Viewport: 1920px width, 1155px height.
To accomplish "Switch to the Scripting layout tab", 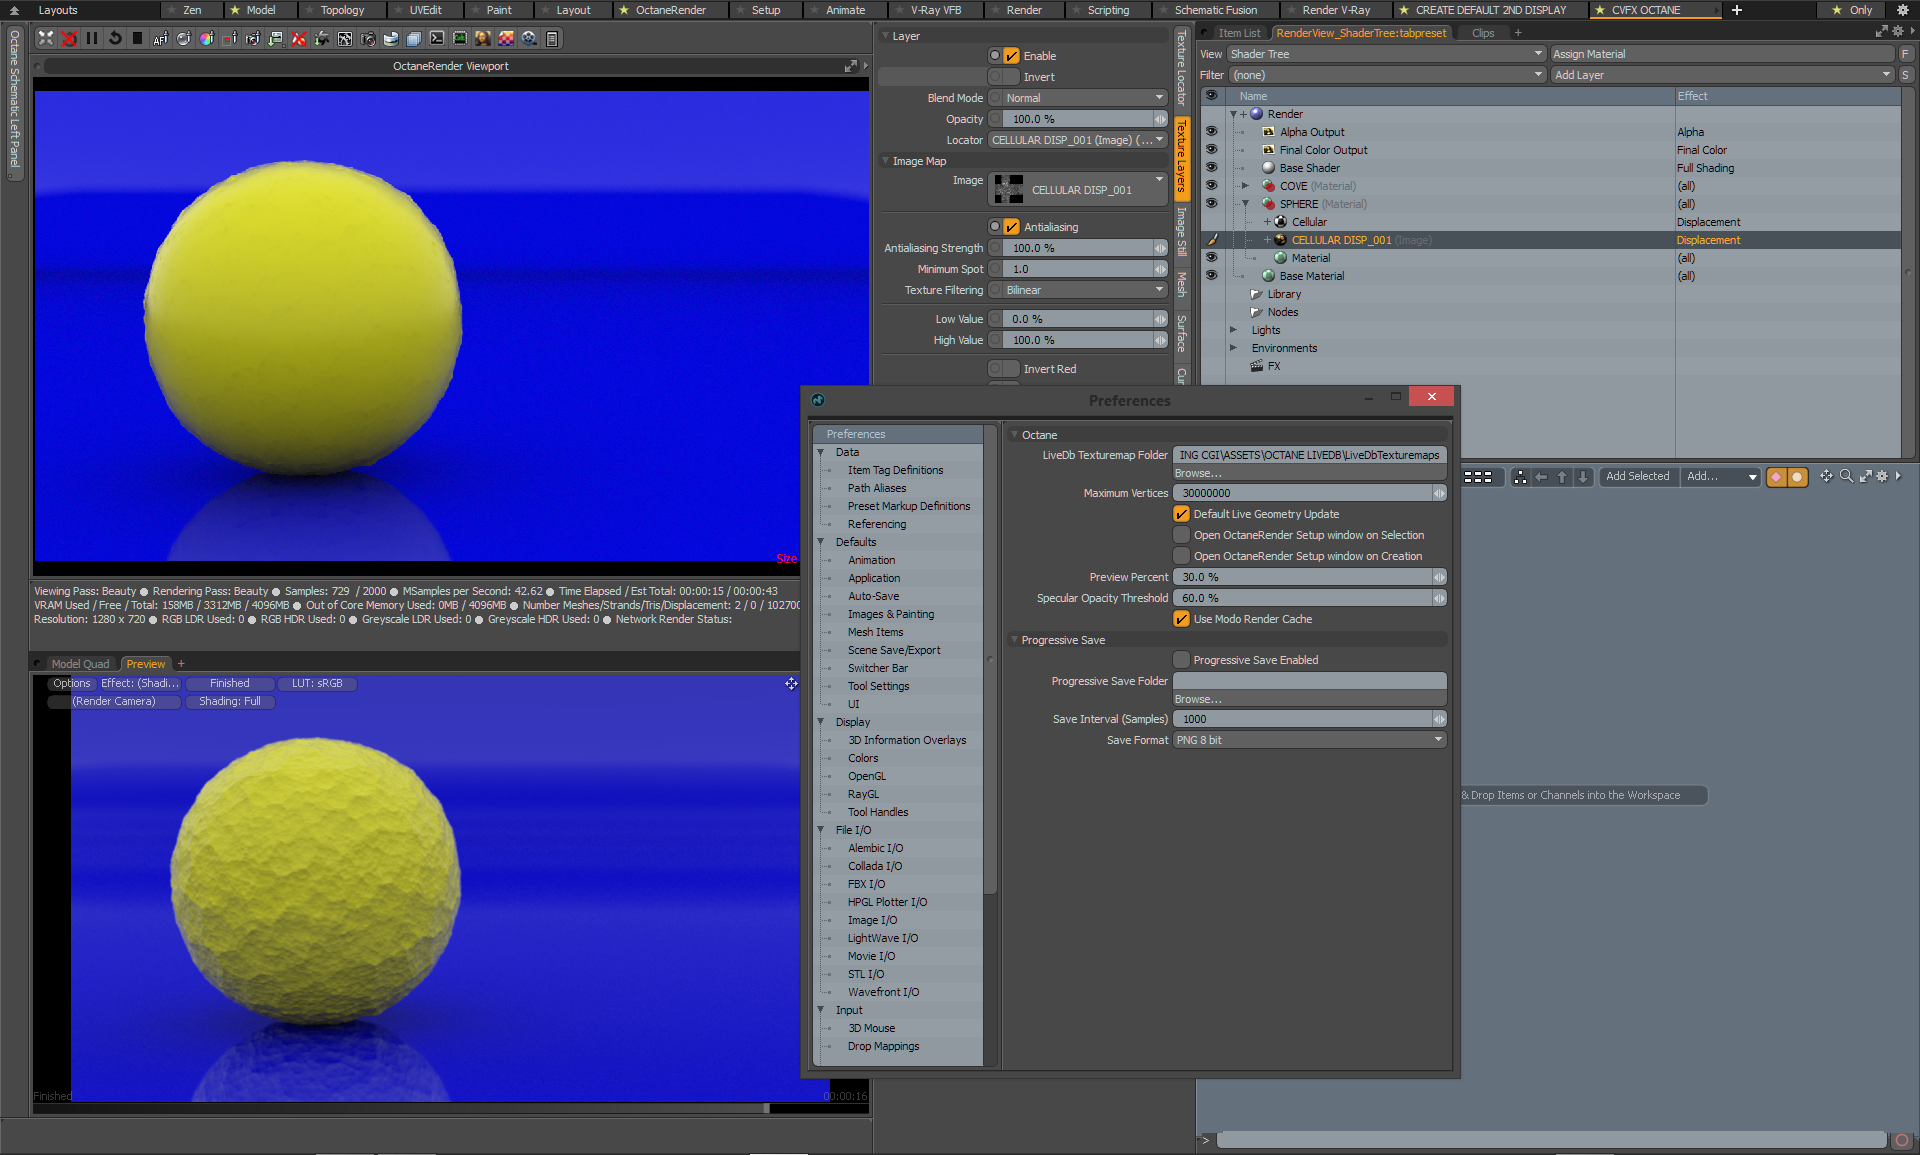I will click(1108, 10).
